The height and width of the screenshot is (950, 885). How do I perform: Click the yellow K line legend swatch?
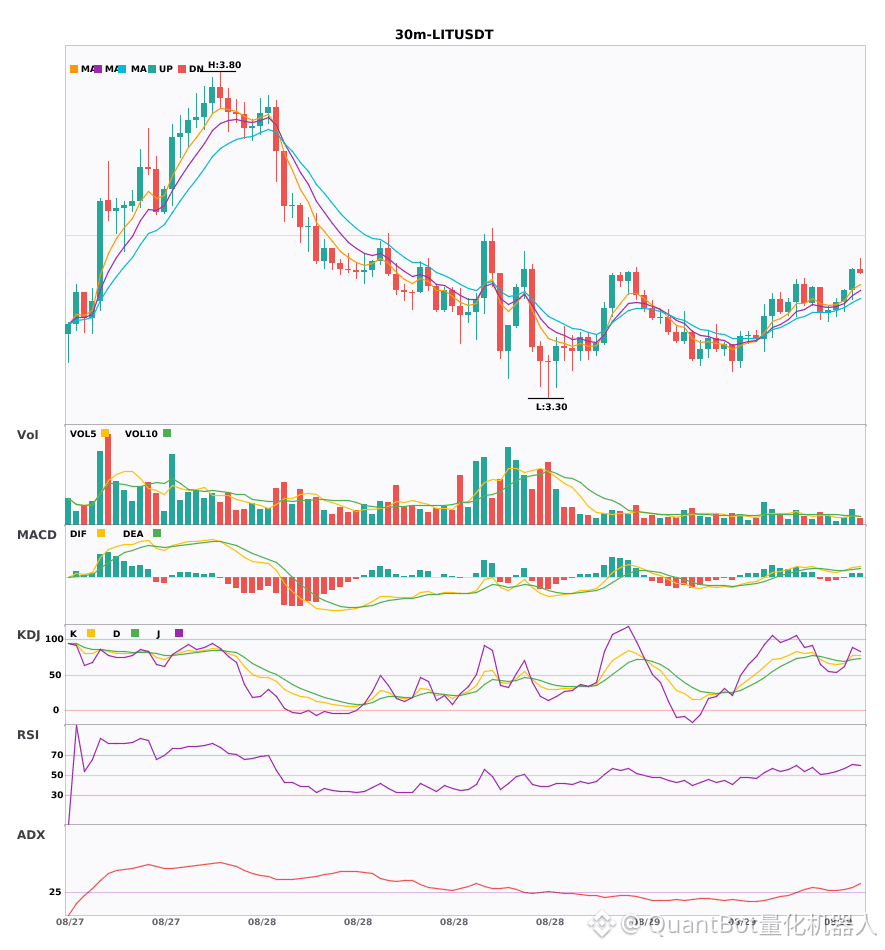[91, 633]
